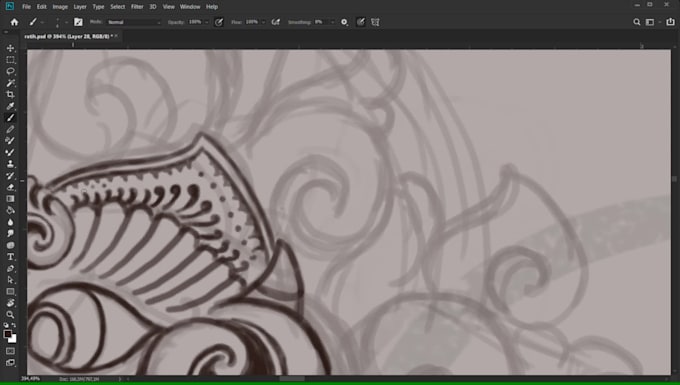680x385 pixels.
Task: Expand the status bar info arrow
Action: click(x=120, y=379)
